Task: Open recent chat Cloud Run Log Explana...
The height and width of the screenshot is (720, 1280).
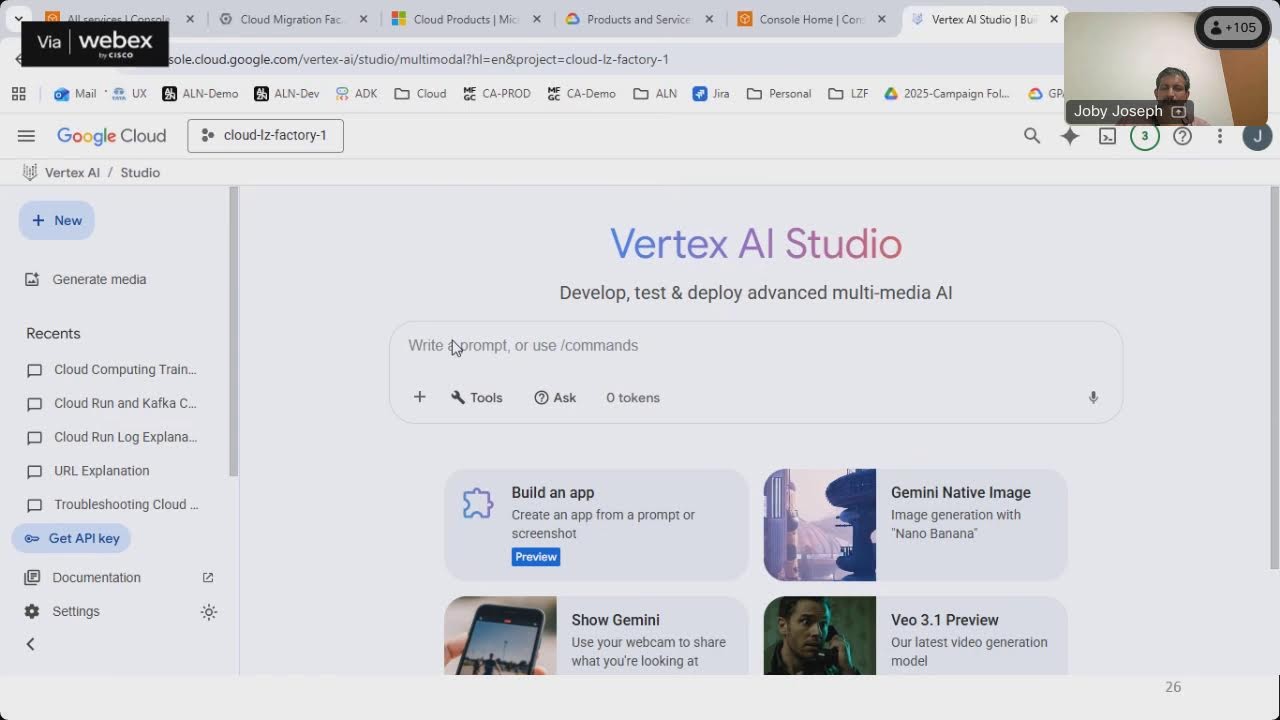Action: (x=112, y=437)
